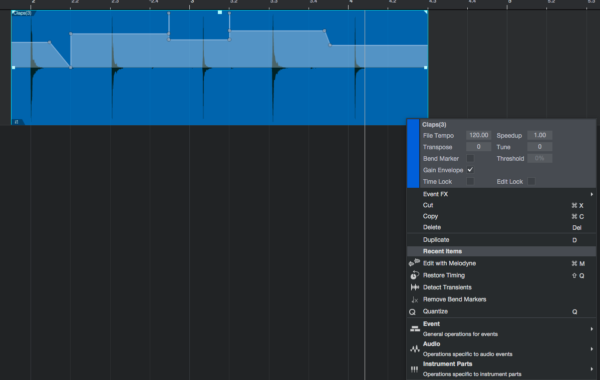This screenshot has height=380, width=600.
Task: Click the blue event color swatch
Action: pos(413,153)
